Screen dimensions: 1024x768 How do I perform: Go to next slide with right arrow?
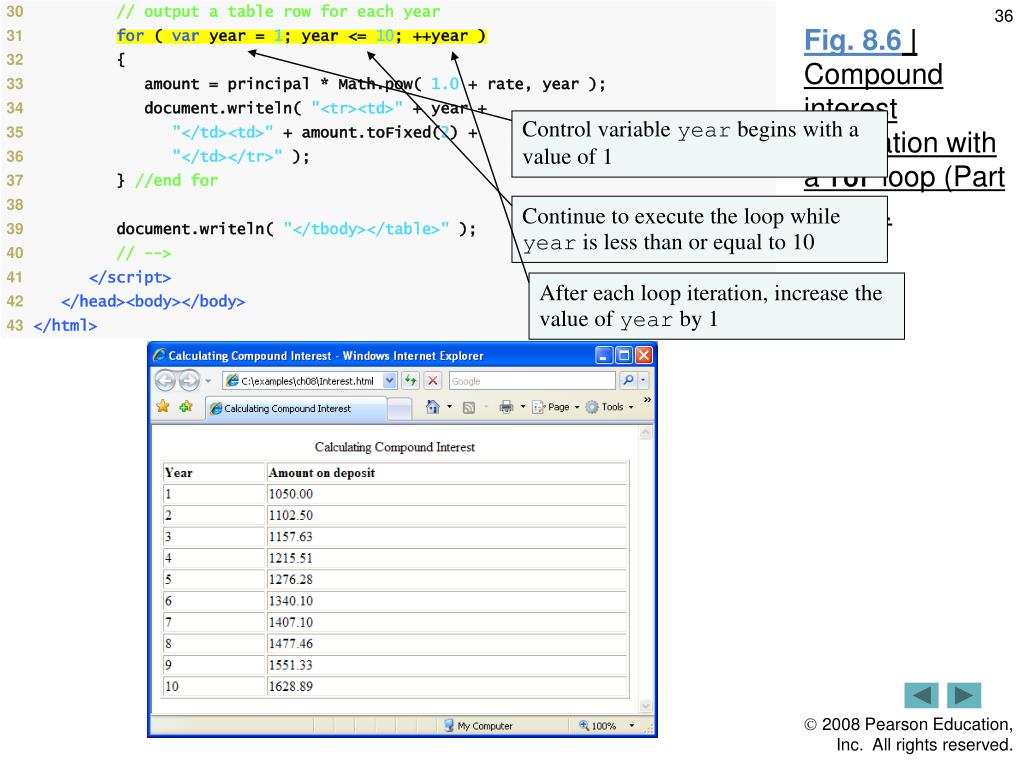click(964, 695)
